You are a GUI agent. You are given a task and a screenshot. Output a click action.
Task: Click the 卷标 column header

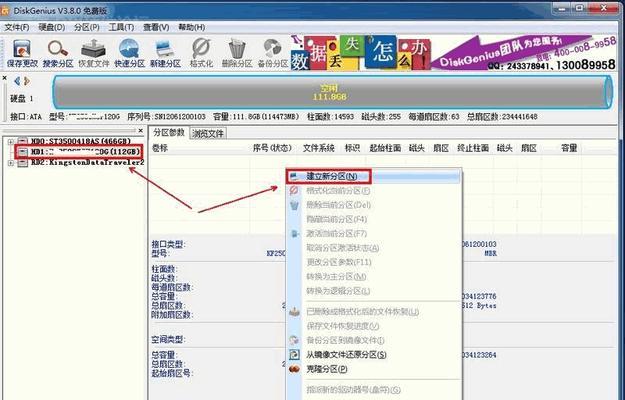tap(160, 148)
